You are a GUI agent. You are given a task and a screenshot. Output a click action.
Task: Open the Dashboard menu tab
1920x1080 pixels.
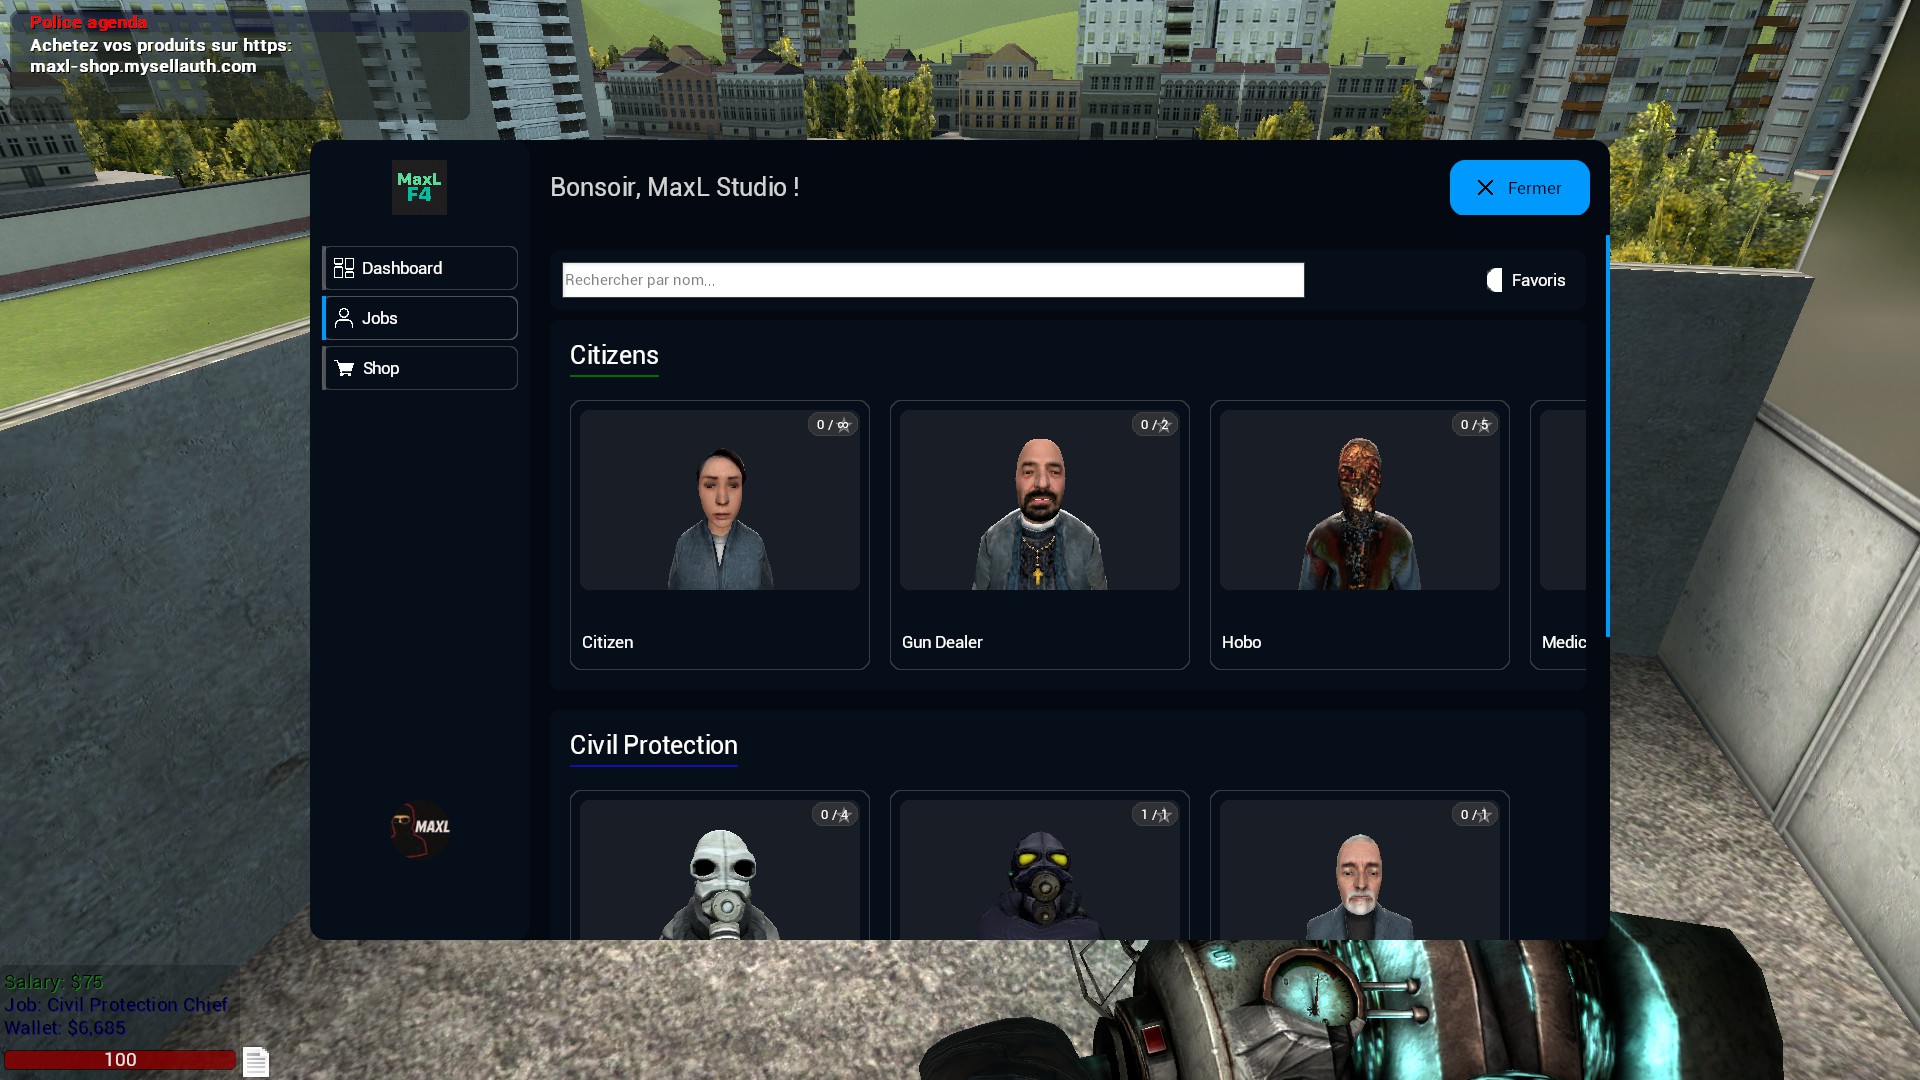coord(420,268)
